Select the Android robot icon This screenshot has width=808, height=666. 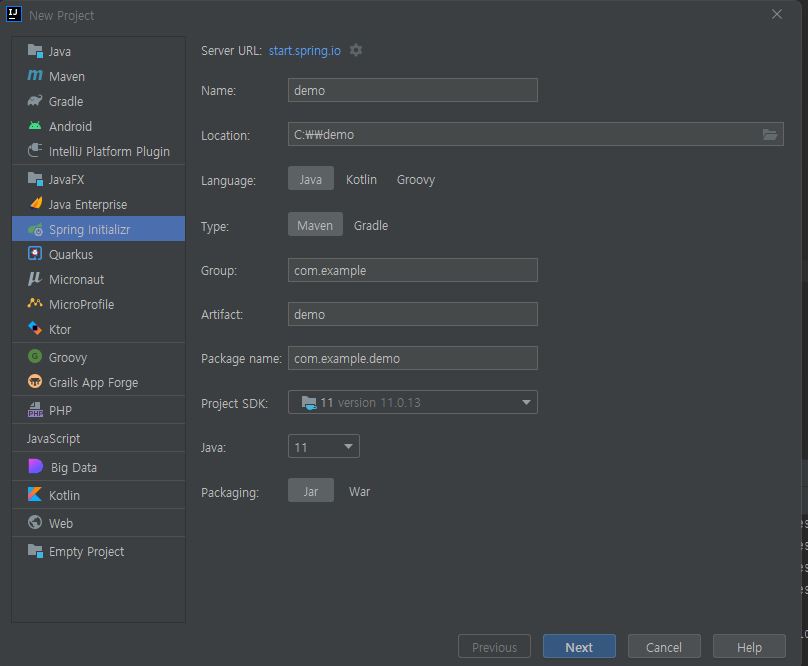(x=35, y=126)
